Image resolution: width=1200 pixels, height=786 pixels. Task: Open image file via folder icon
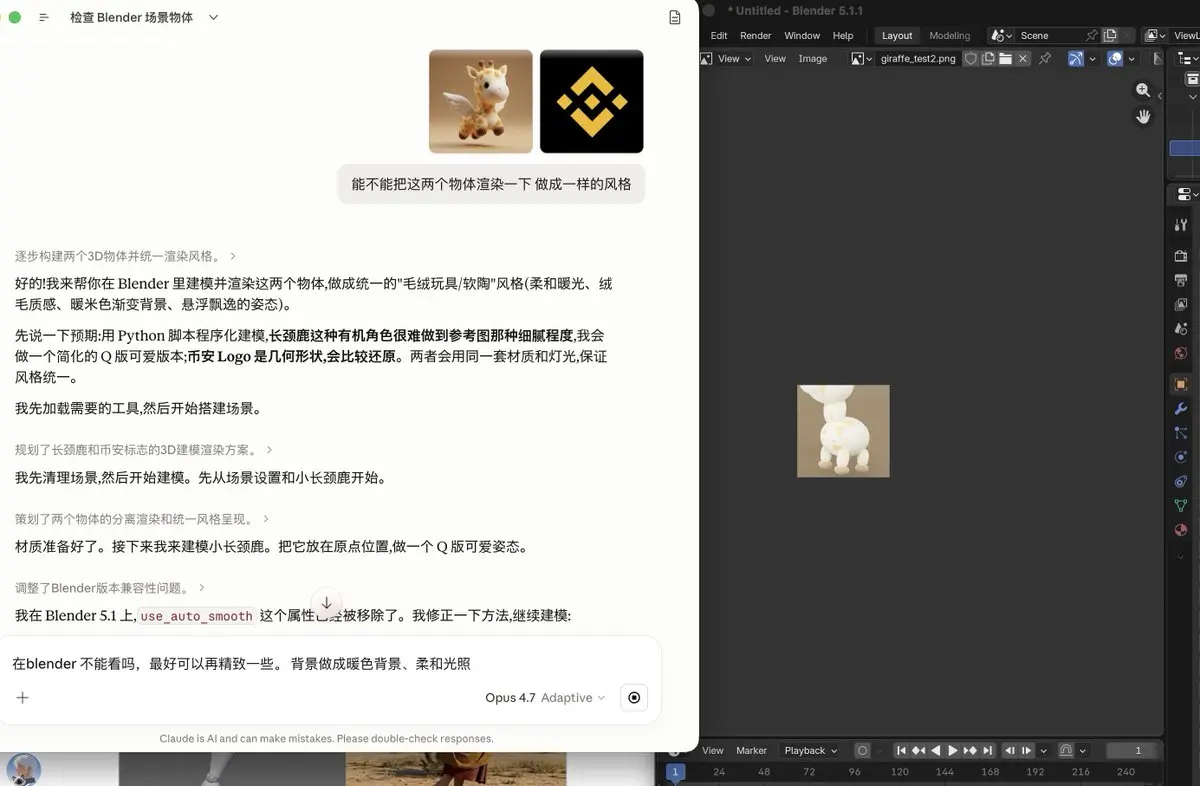[x=1005, y=59]
